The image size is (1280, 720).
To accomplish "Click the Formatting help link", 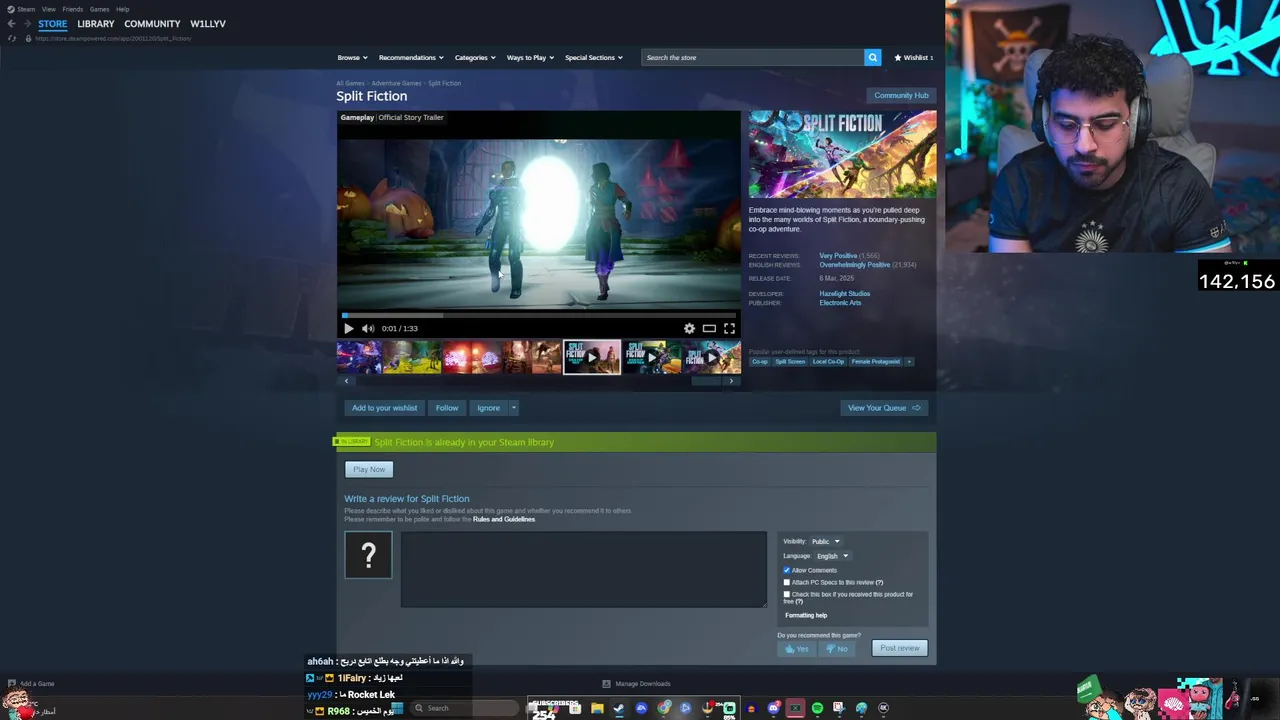I will (806, 615).
